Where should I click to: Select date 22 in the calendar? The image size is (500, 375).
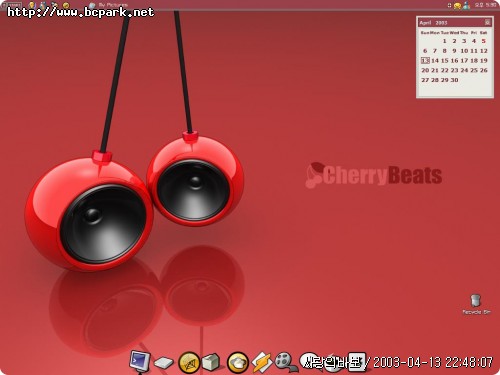[445, 70]
